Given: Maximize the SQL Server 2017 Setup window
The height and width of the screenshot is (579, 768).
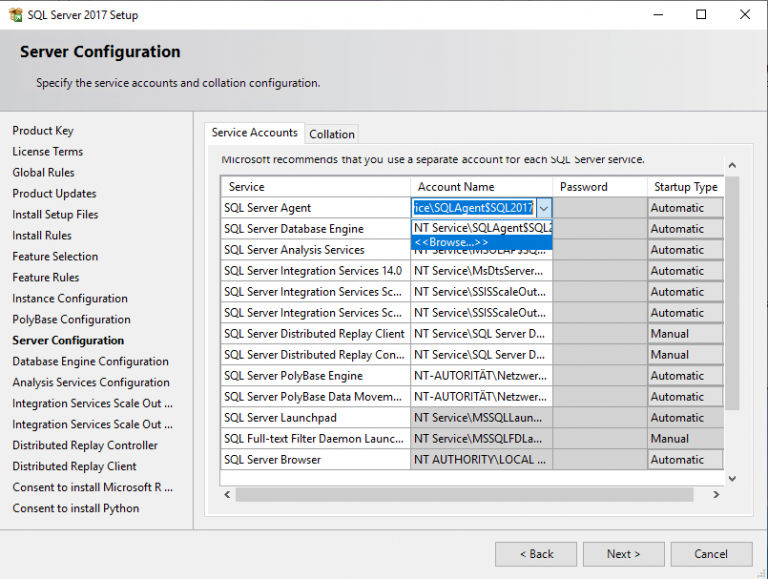Looking at the screenshot, I should (701, 15).
